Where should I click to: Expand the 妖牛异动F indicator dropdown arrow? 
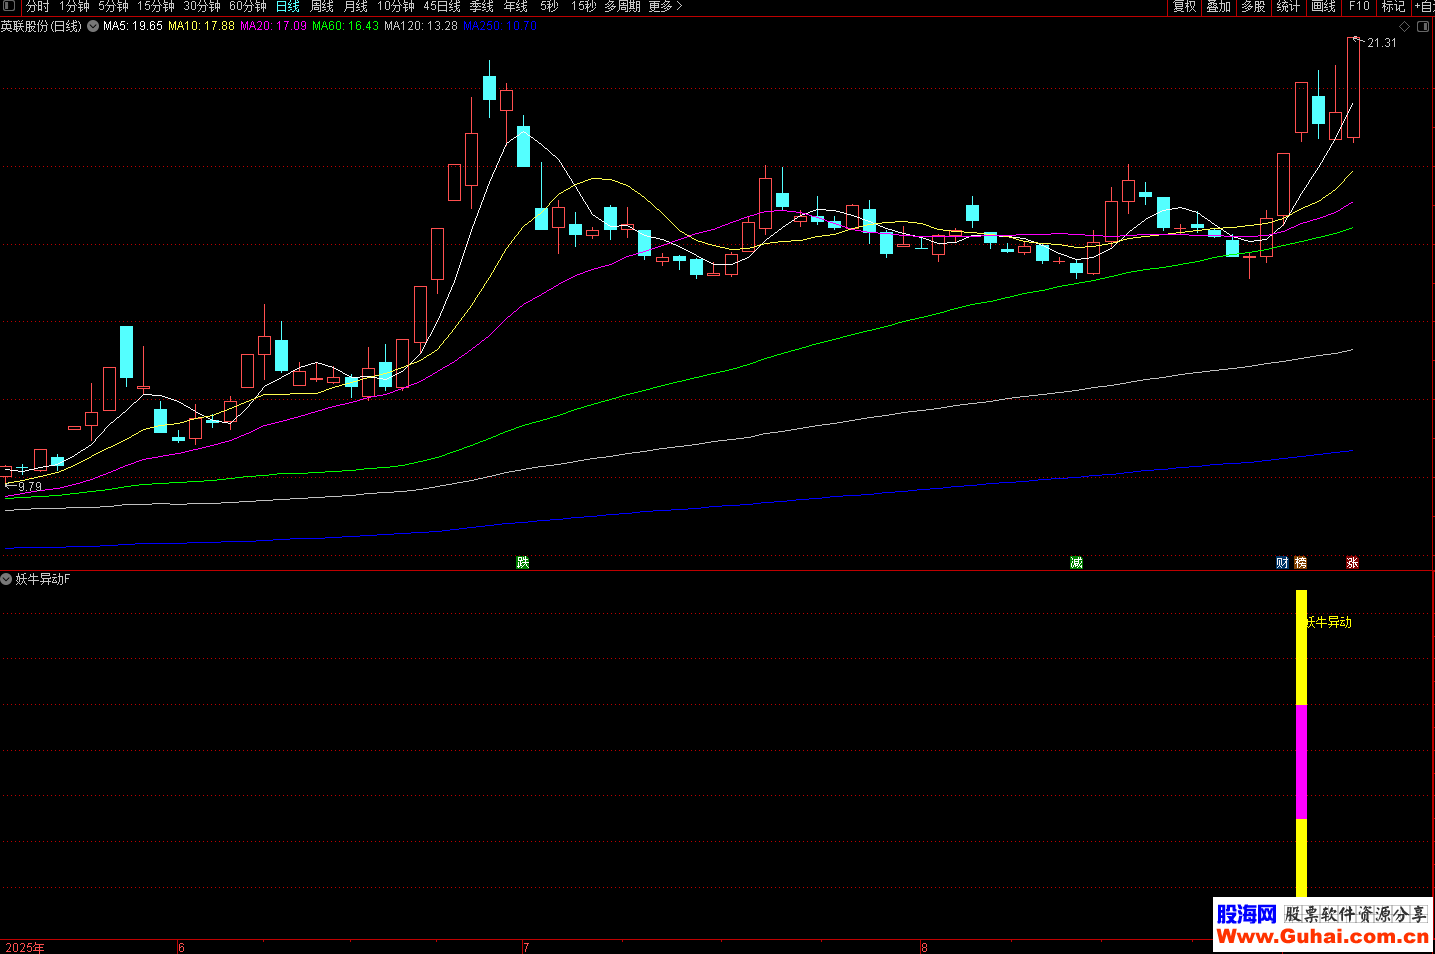pyautogui.click(x=6, y=579)
